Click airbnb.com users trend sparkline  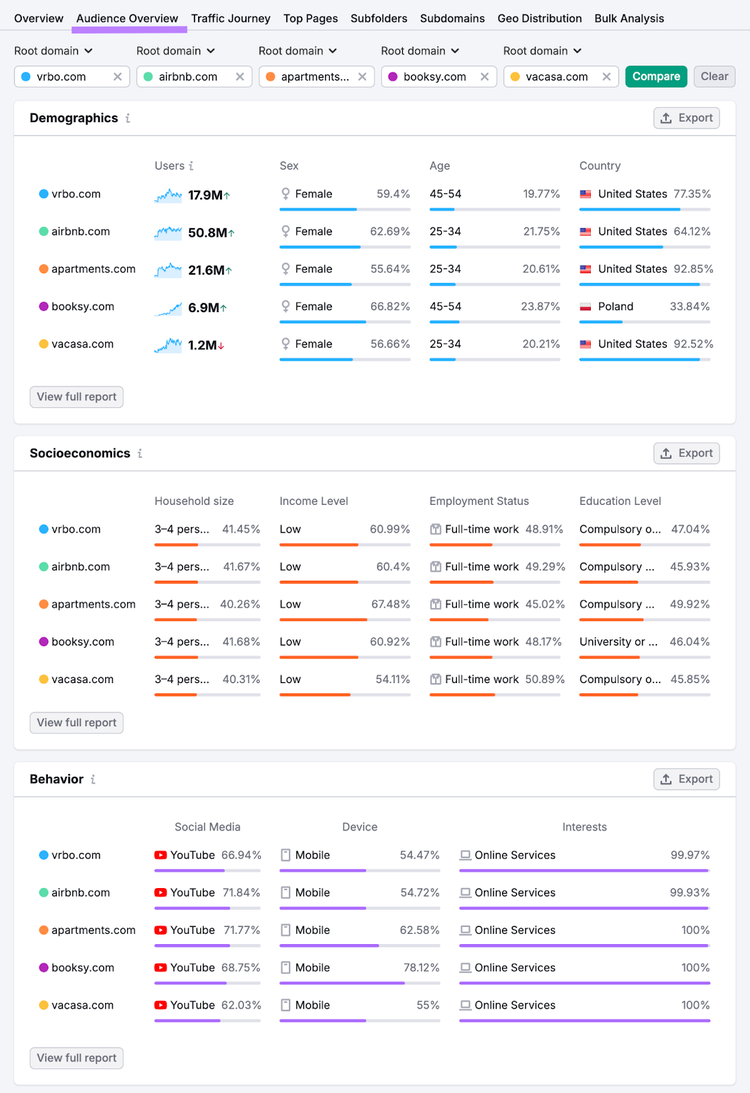[168, 233]
